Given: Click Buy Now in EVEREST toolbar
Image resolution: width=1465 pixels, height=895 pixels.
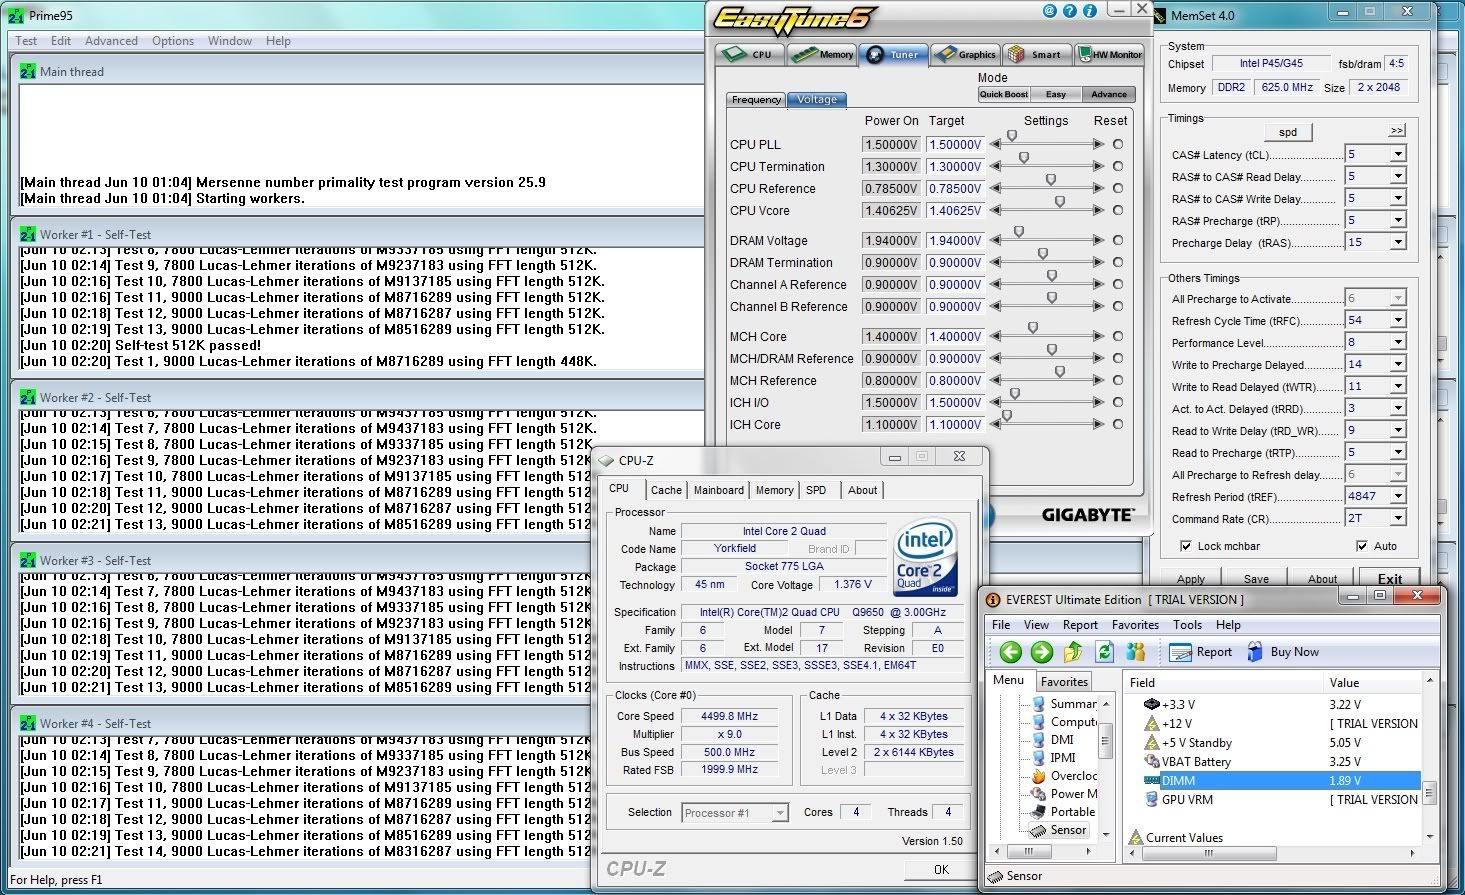Looking at the screenshot, I should click(x=1283, y=652).
